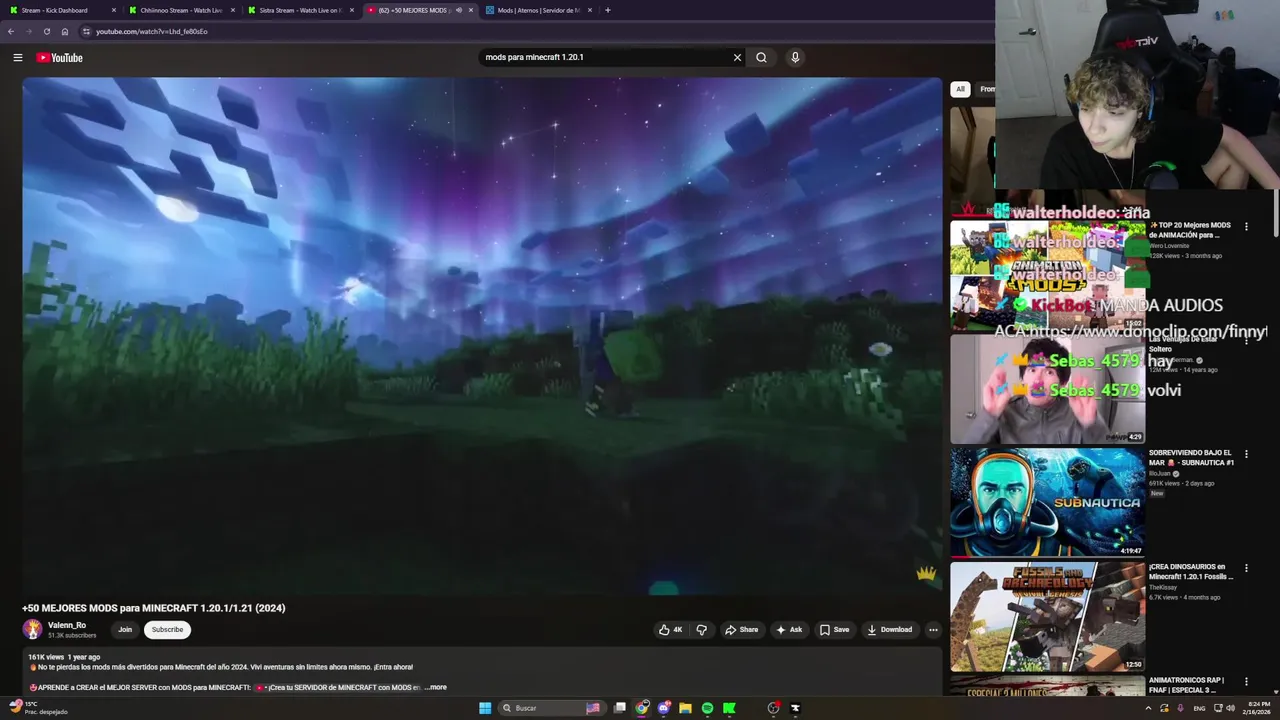Image resolution: width=1280 pixels, height=720 pixels.
Task: Open Discord from the taskbar
Action: pos(664,708)
